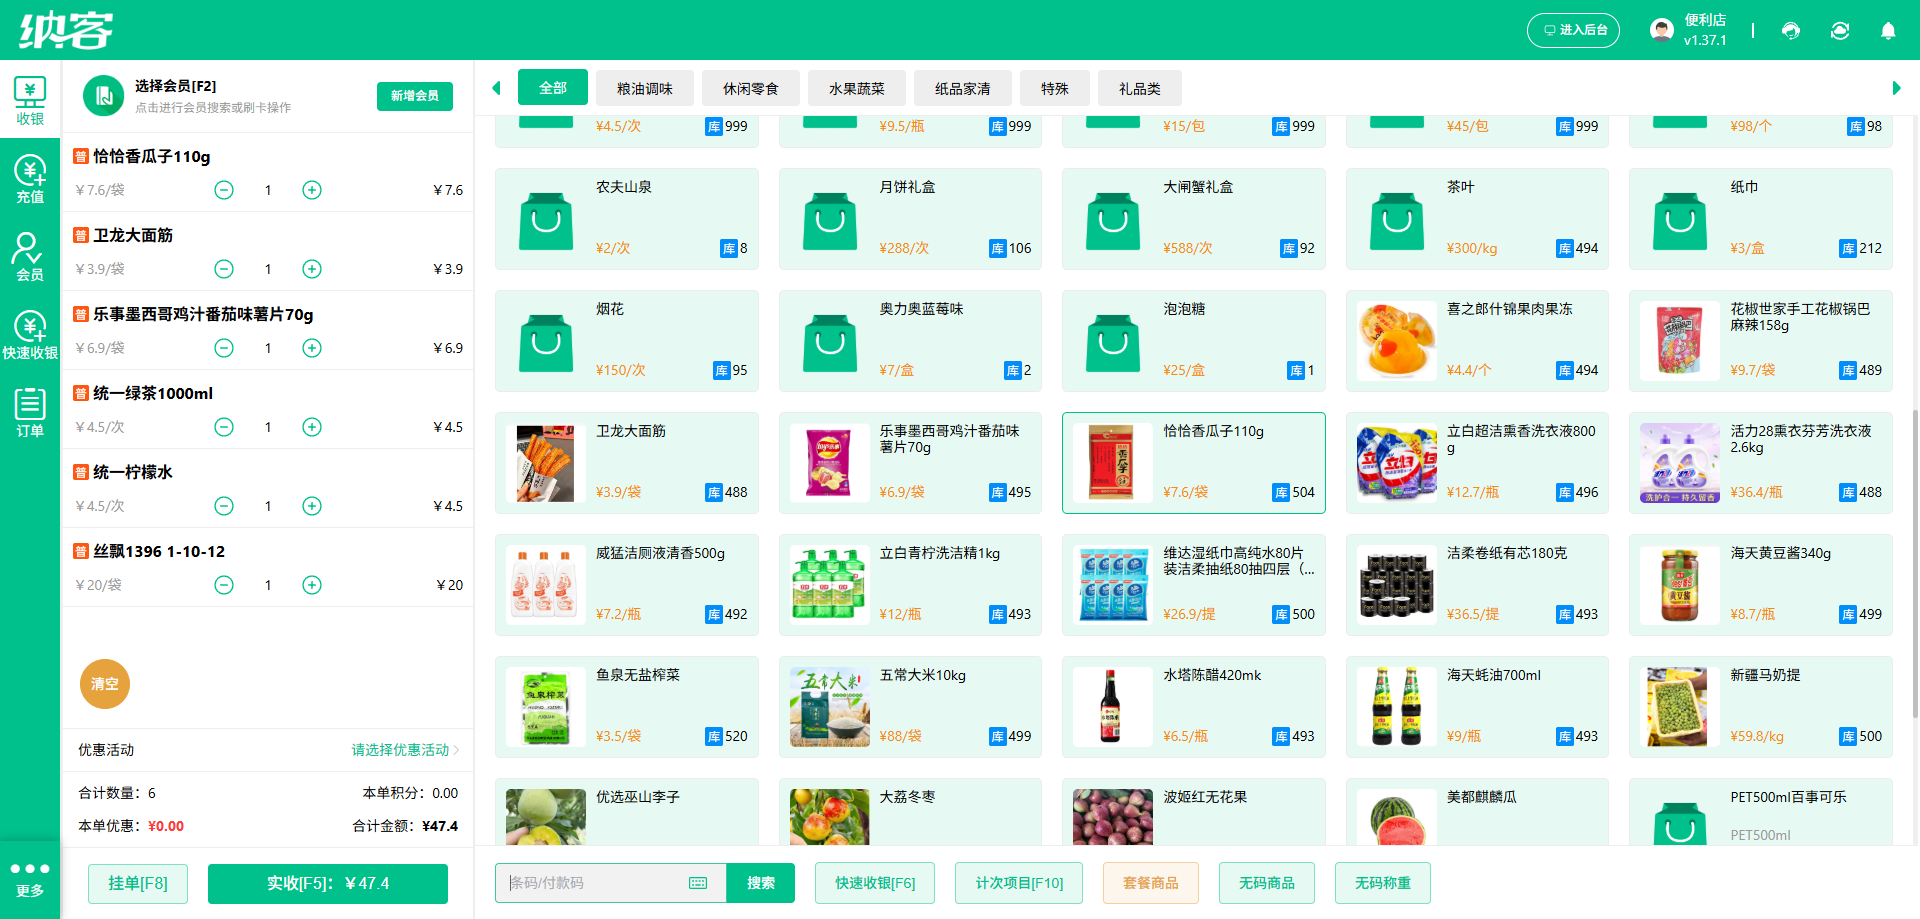1920x919 pixels.
Task: Click the member selection icon beside 选择会员[F2]
Action: click(x=103, y=96)
